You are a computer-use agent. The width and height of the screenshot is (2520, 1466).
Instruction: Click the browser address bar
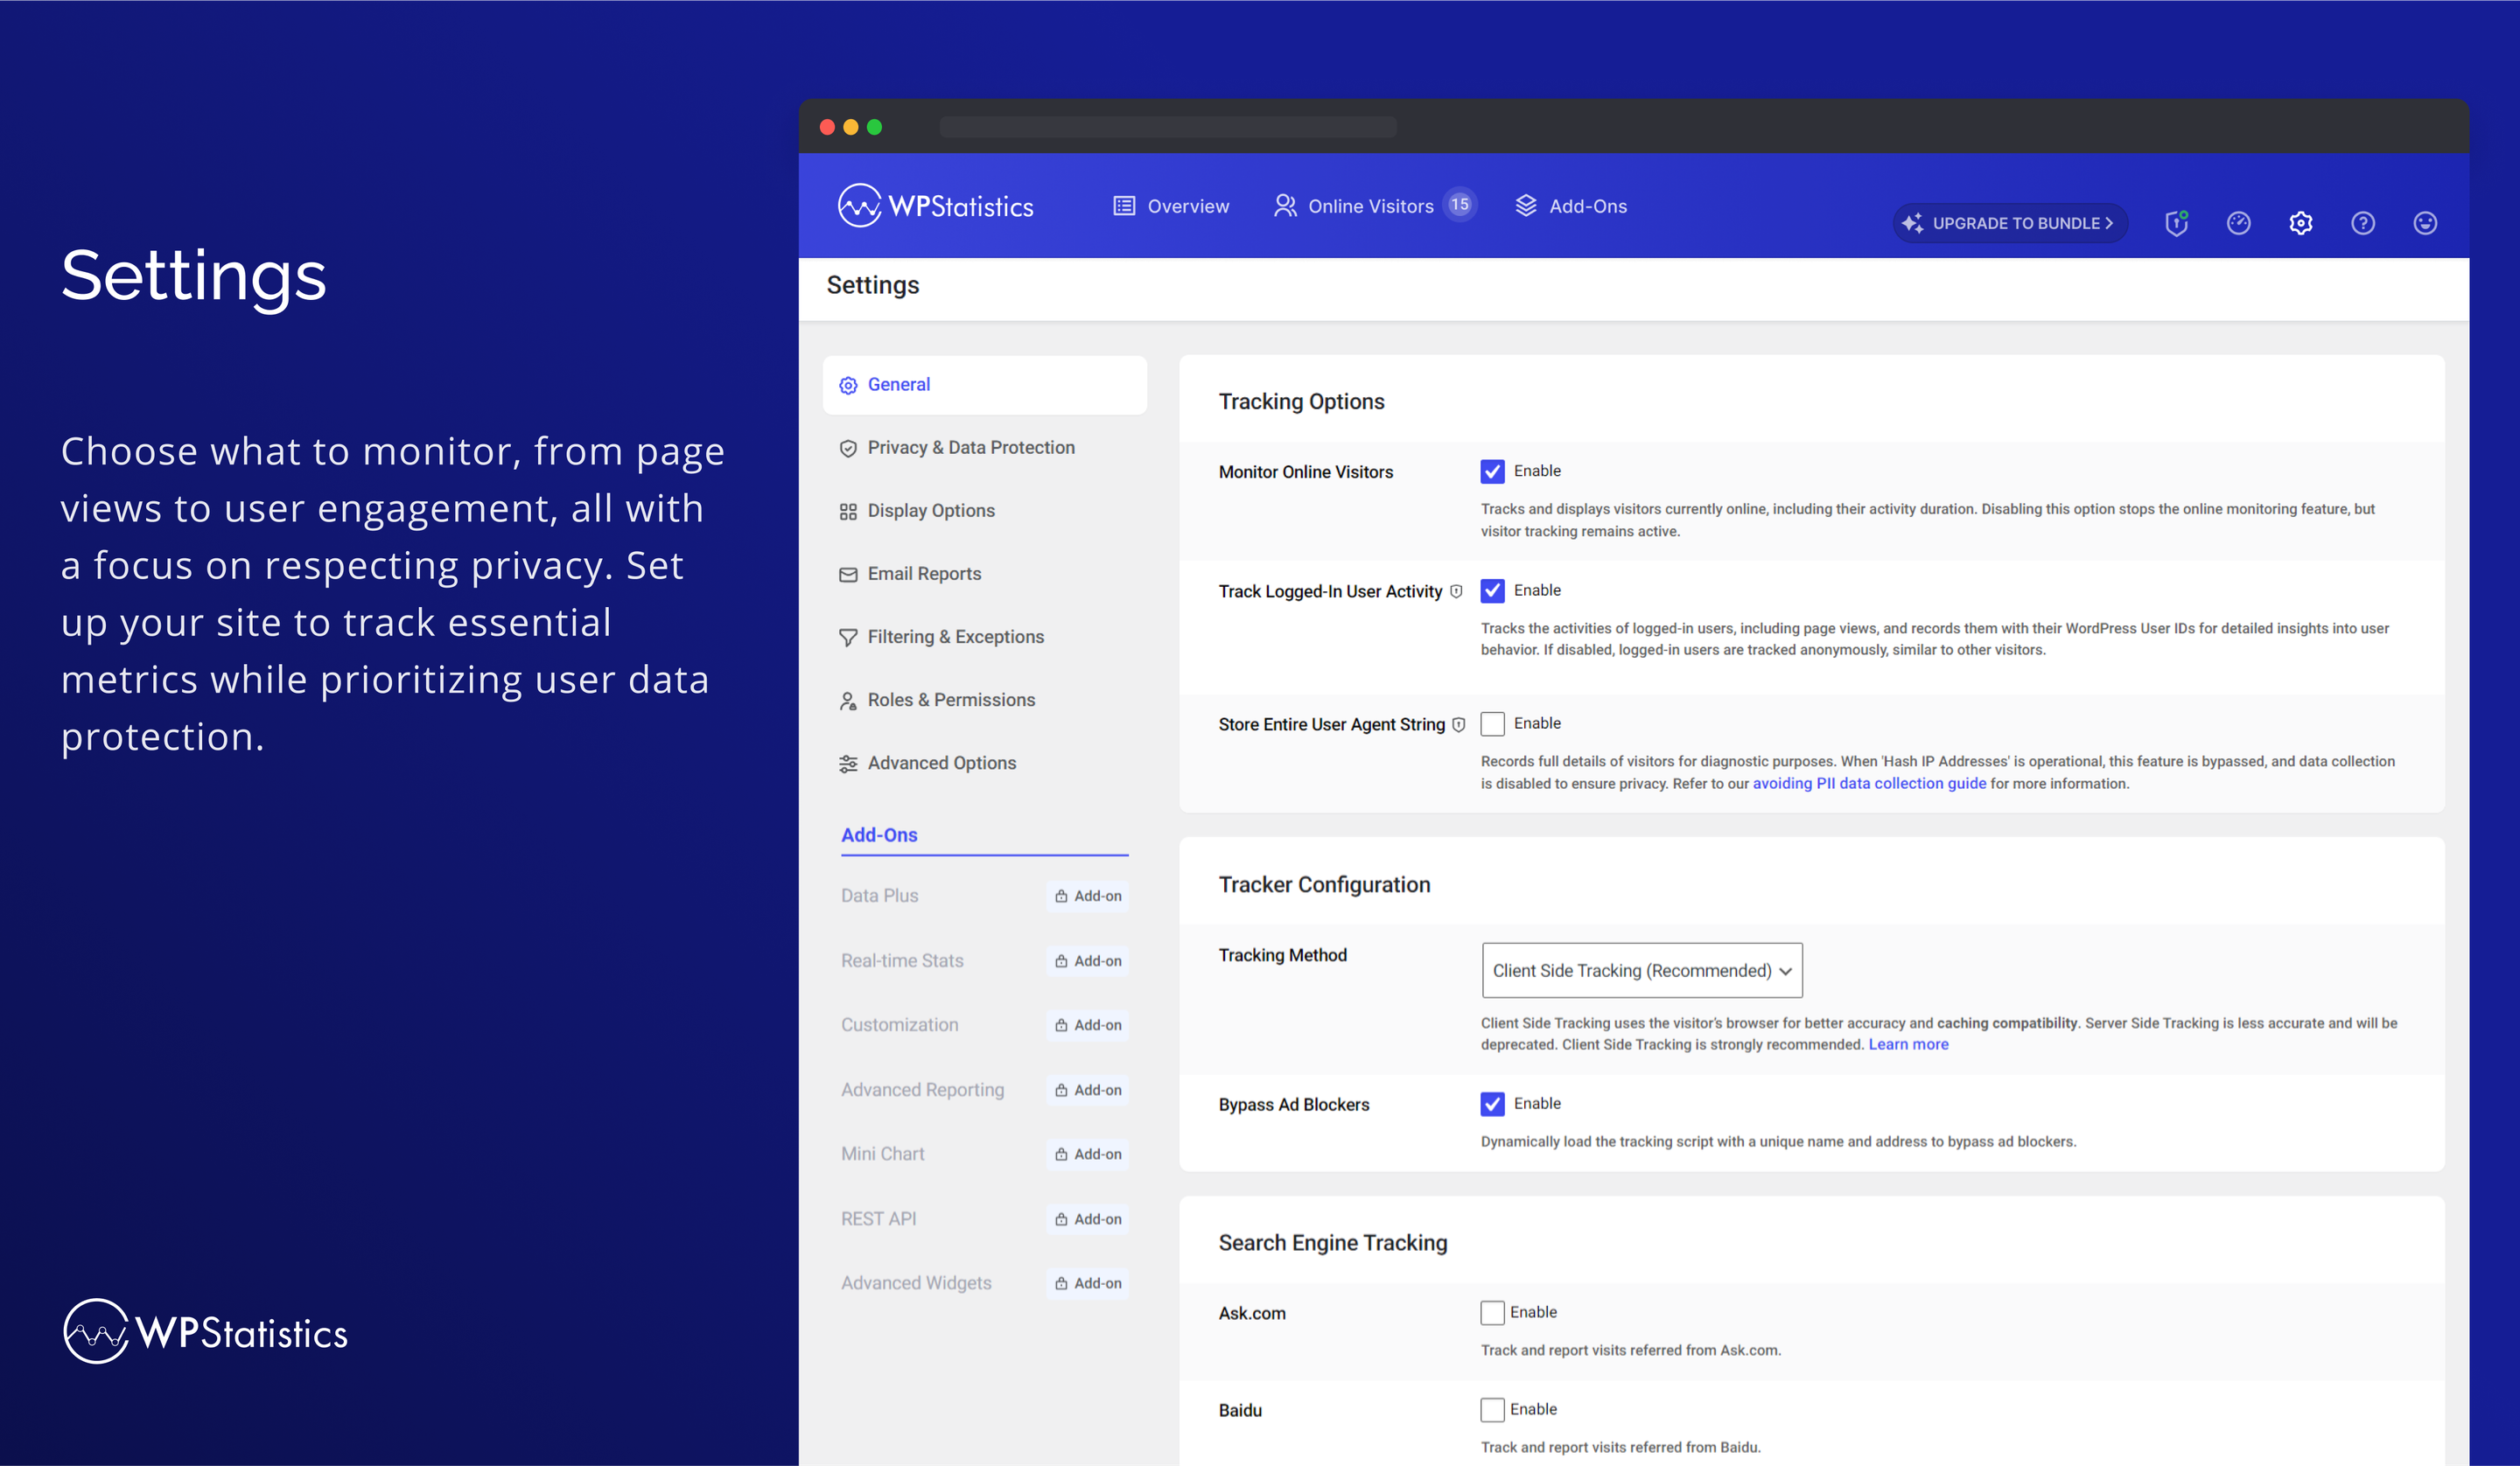tap(1168, 127)
